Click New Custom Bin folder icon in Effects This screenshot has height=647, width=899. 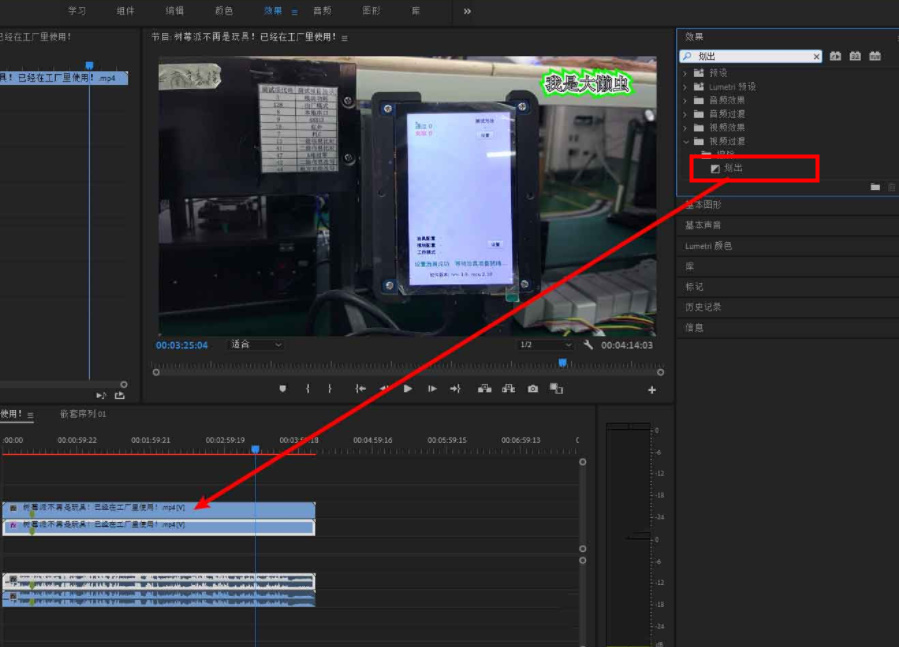click(875, 187)
